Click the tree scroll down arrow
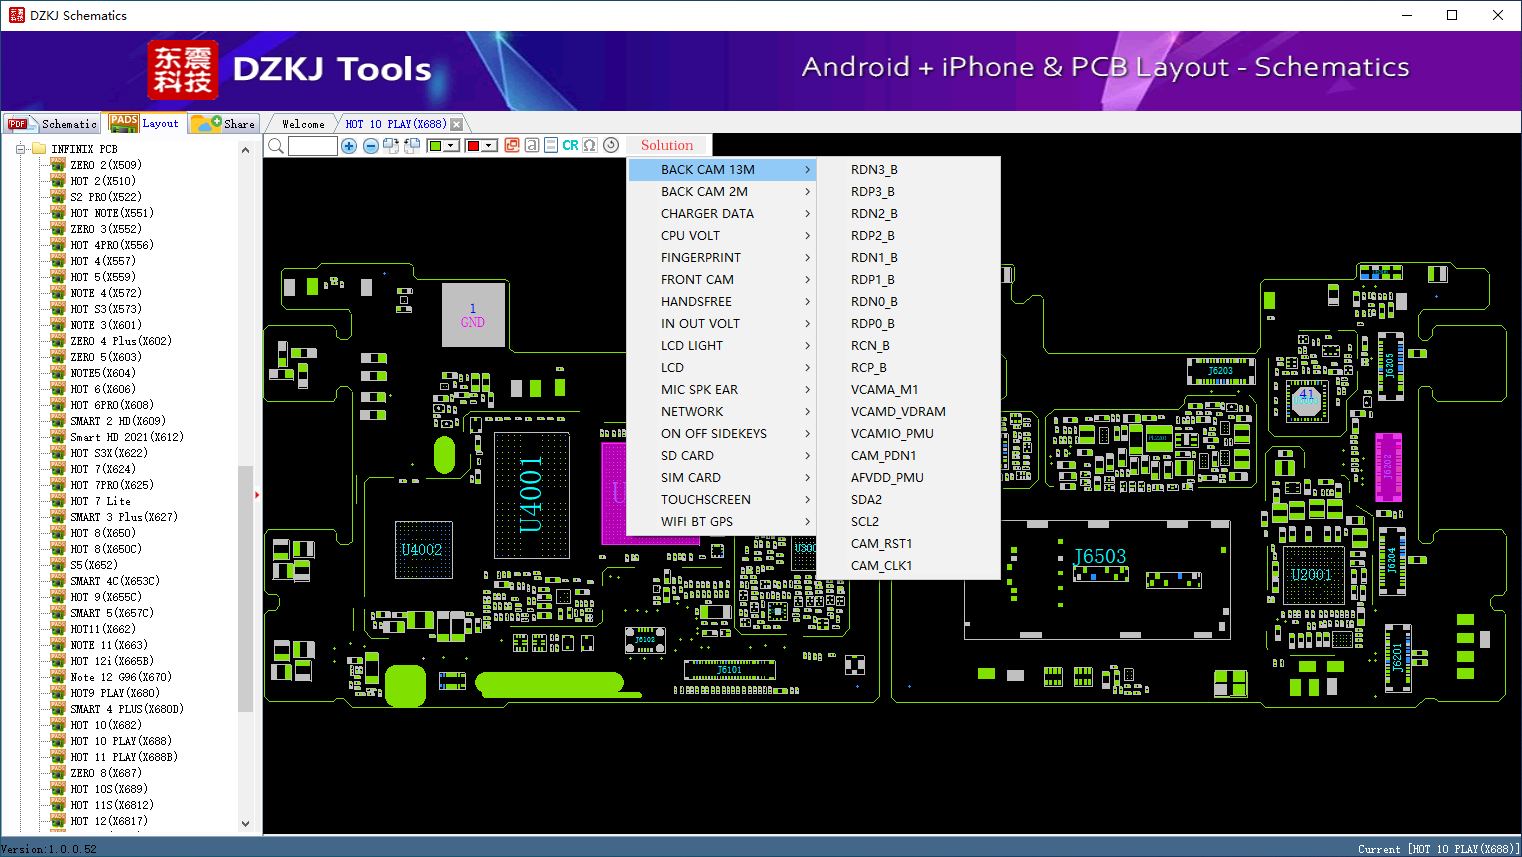Screen dimensions: 1522x857 (x=245, y=824)
